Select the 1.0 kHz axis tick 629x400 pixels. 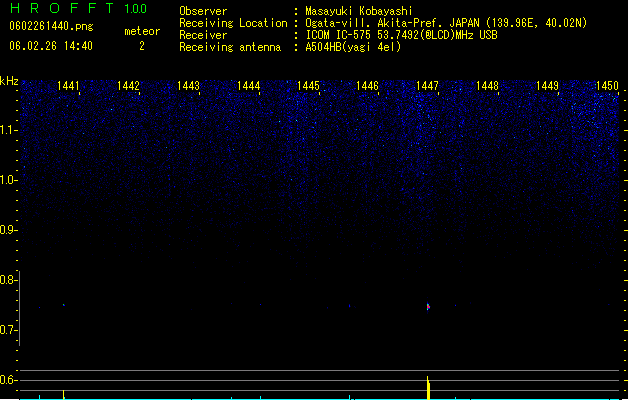8,180
